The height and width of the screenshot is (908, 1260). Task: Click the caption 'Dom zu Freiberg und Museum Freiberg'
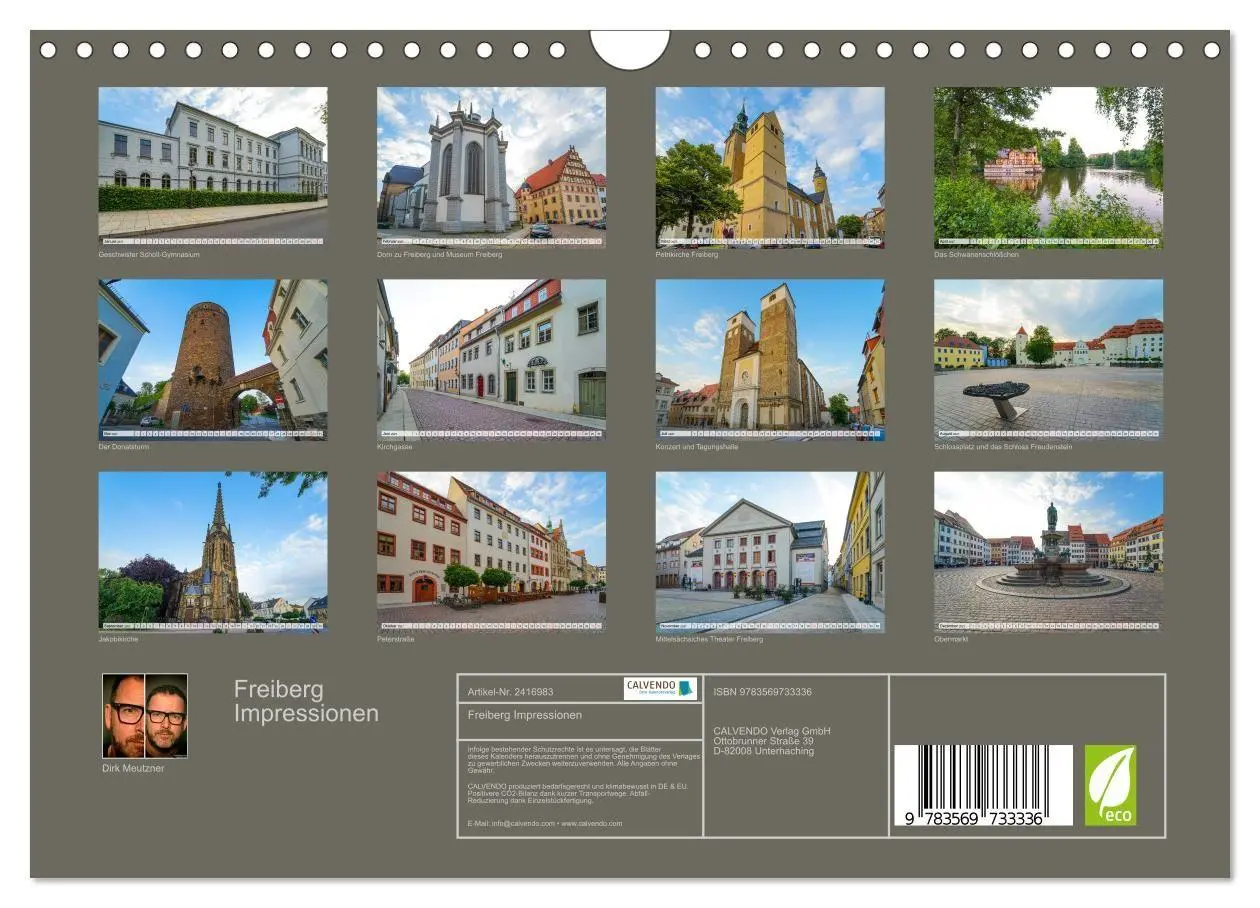[x=439, y=254]
